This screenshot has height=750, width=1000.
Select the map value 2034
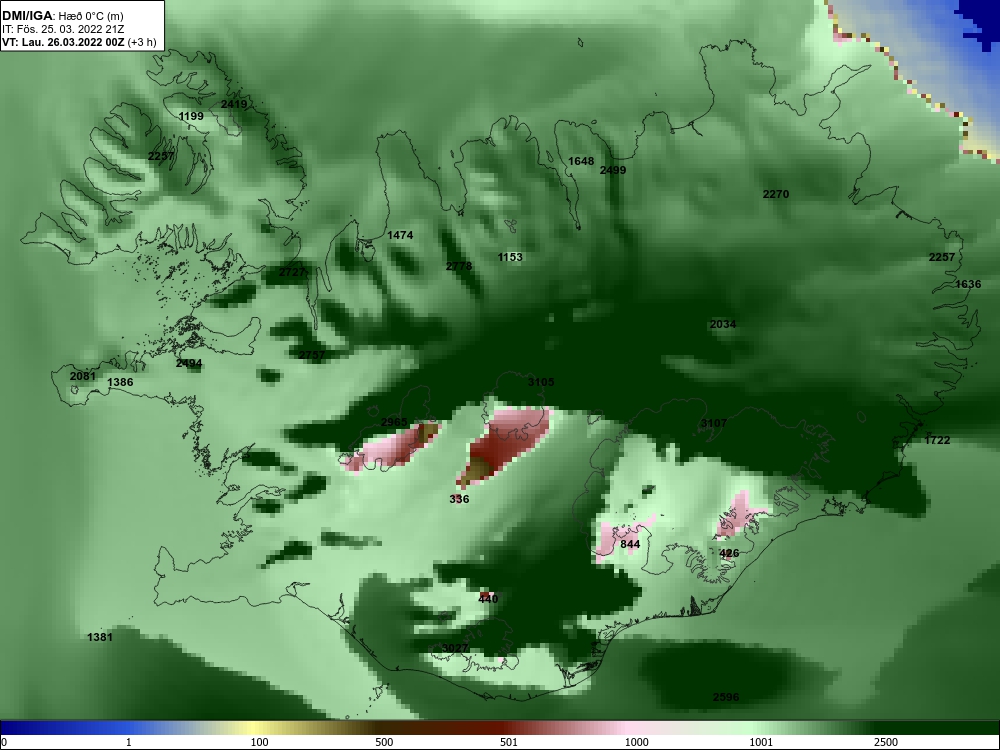click(x=723, y=324)
